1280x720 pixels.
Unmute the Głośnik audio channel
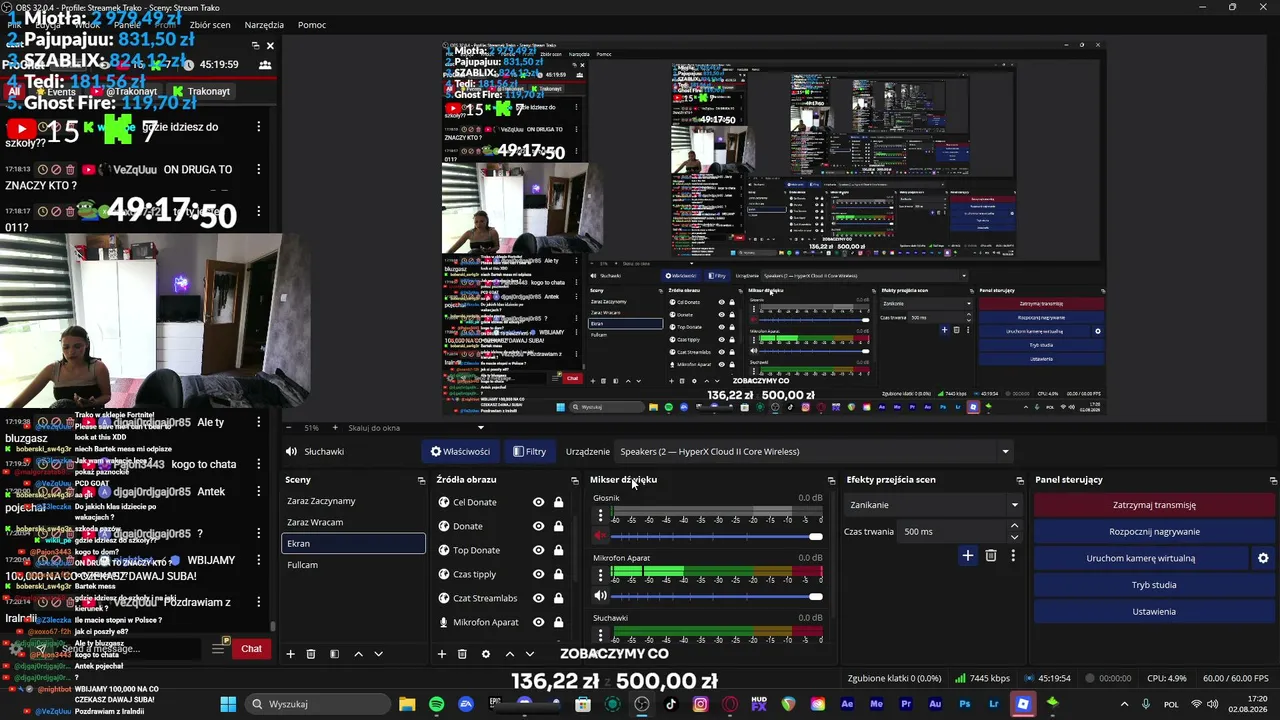tap(600, 536)
